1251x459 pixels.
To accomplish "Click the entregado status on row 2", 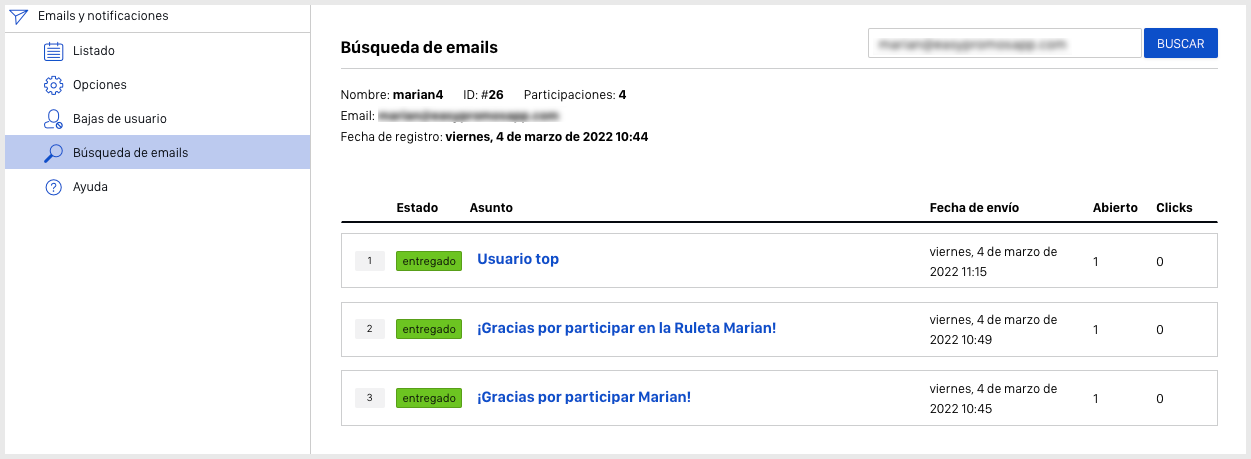I will (429, 329).
